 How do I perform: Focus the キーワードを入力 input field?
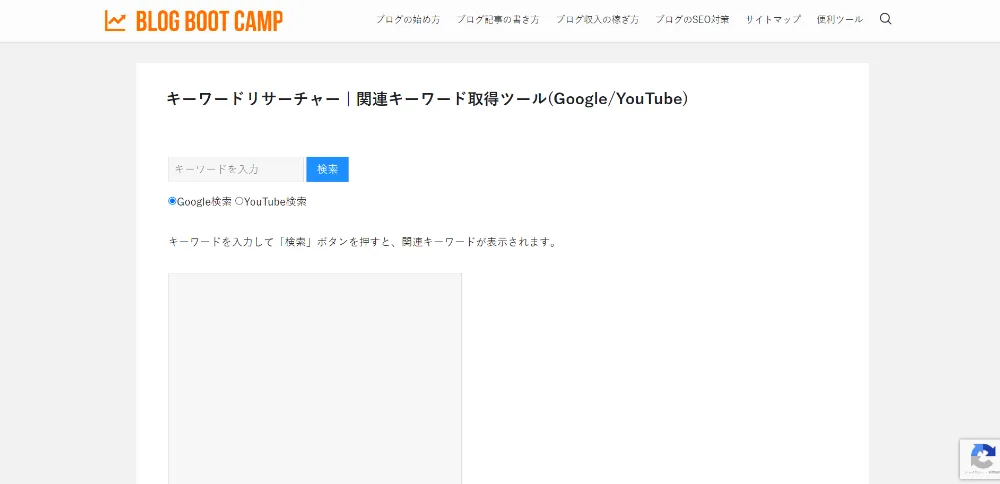(236, 170)
